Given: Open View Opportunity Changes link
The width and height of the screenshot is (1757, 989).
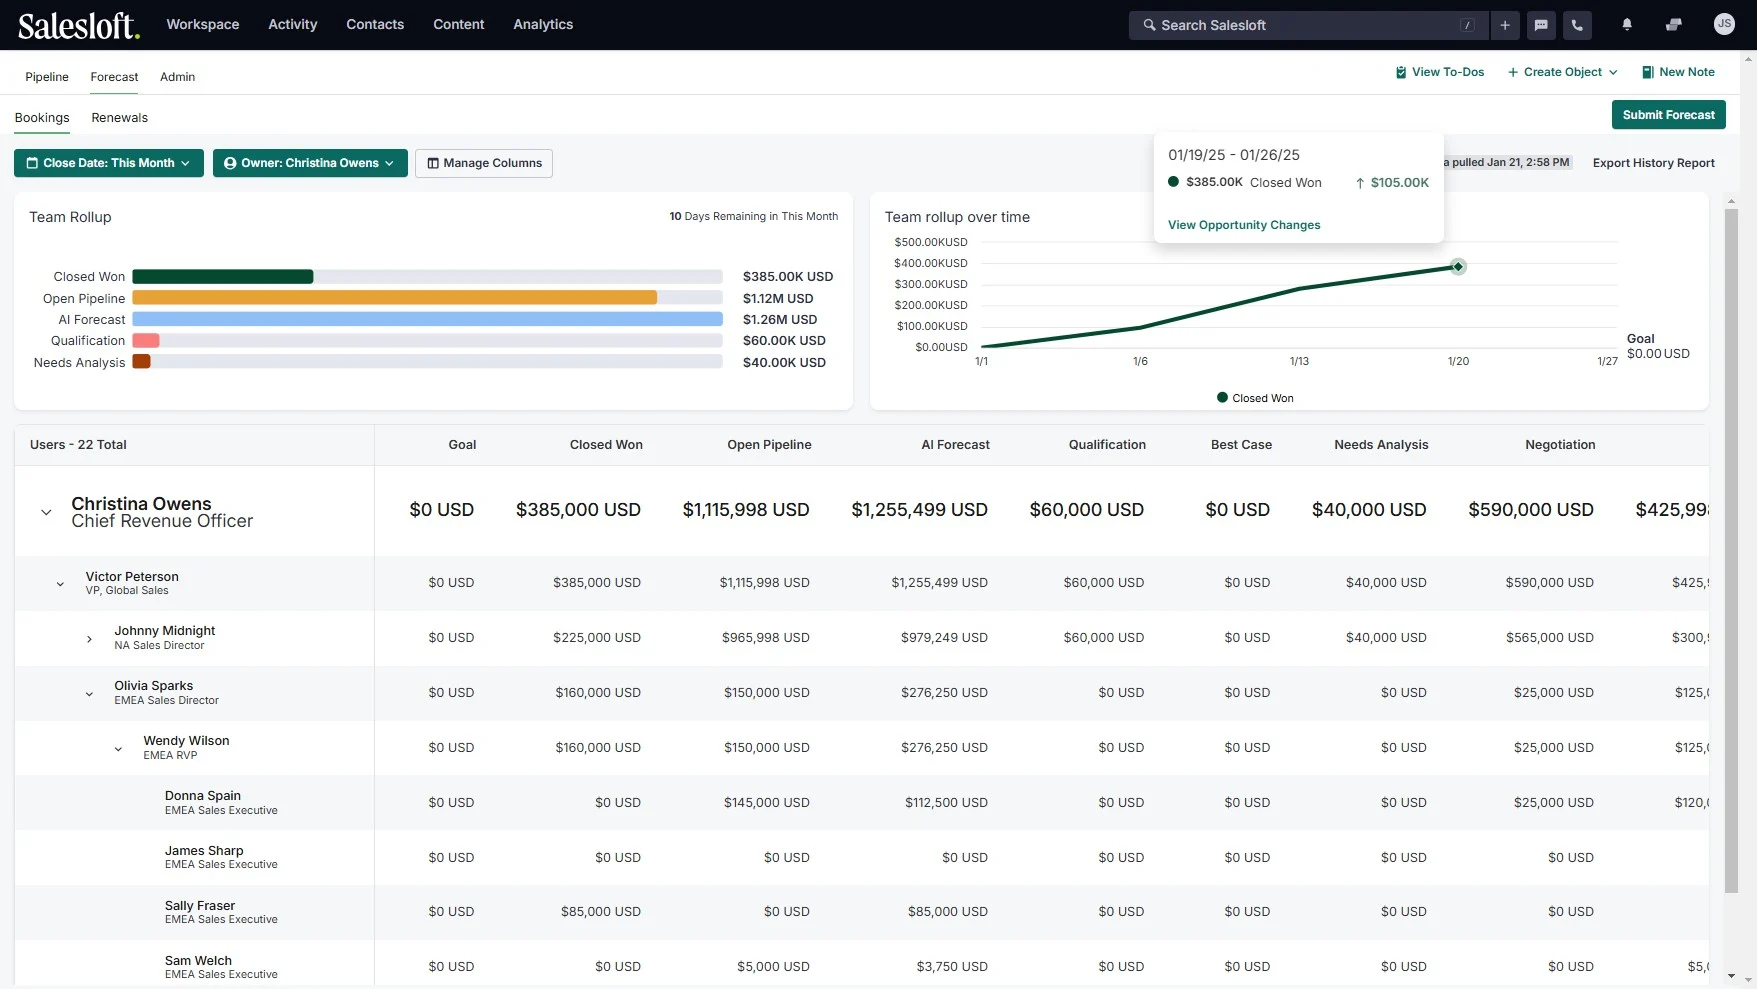Looking at the screenshot, I should (x=1244, y=225).
